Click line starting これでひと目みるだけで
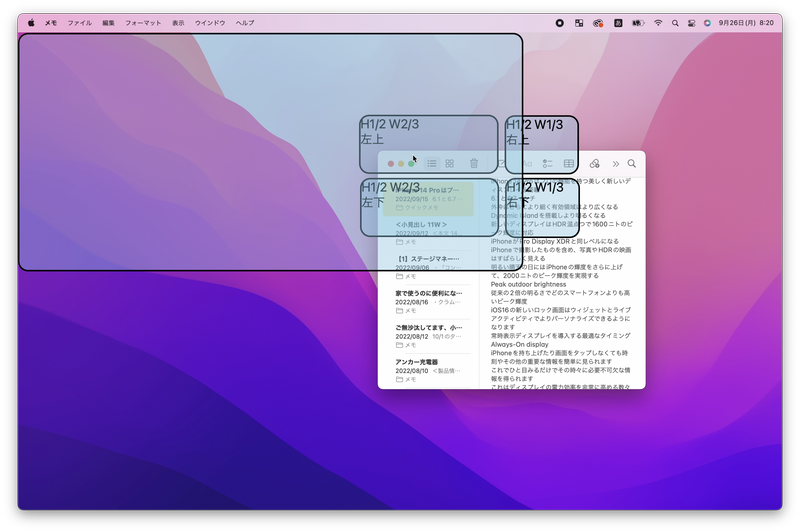This screenshot has height=532, width=800. pyautogui.click(x=560, y=370)
